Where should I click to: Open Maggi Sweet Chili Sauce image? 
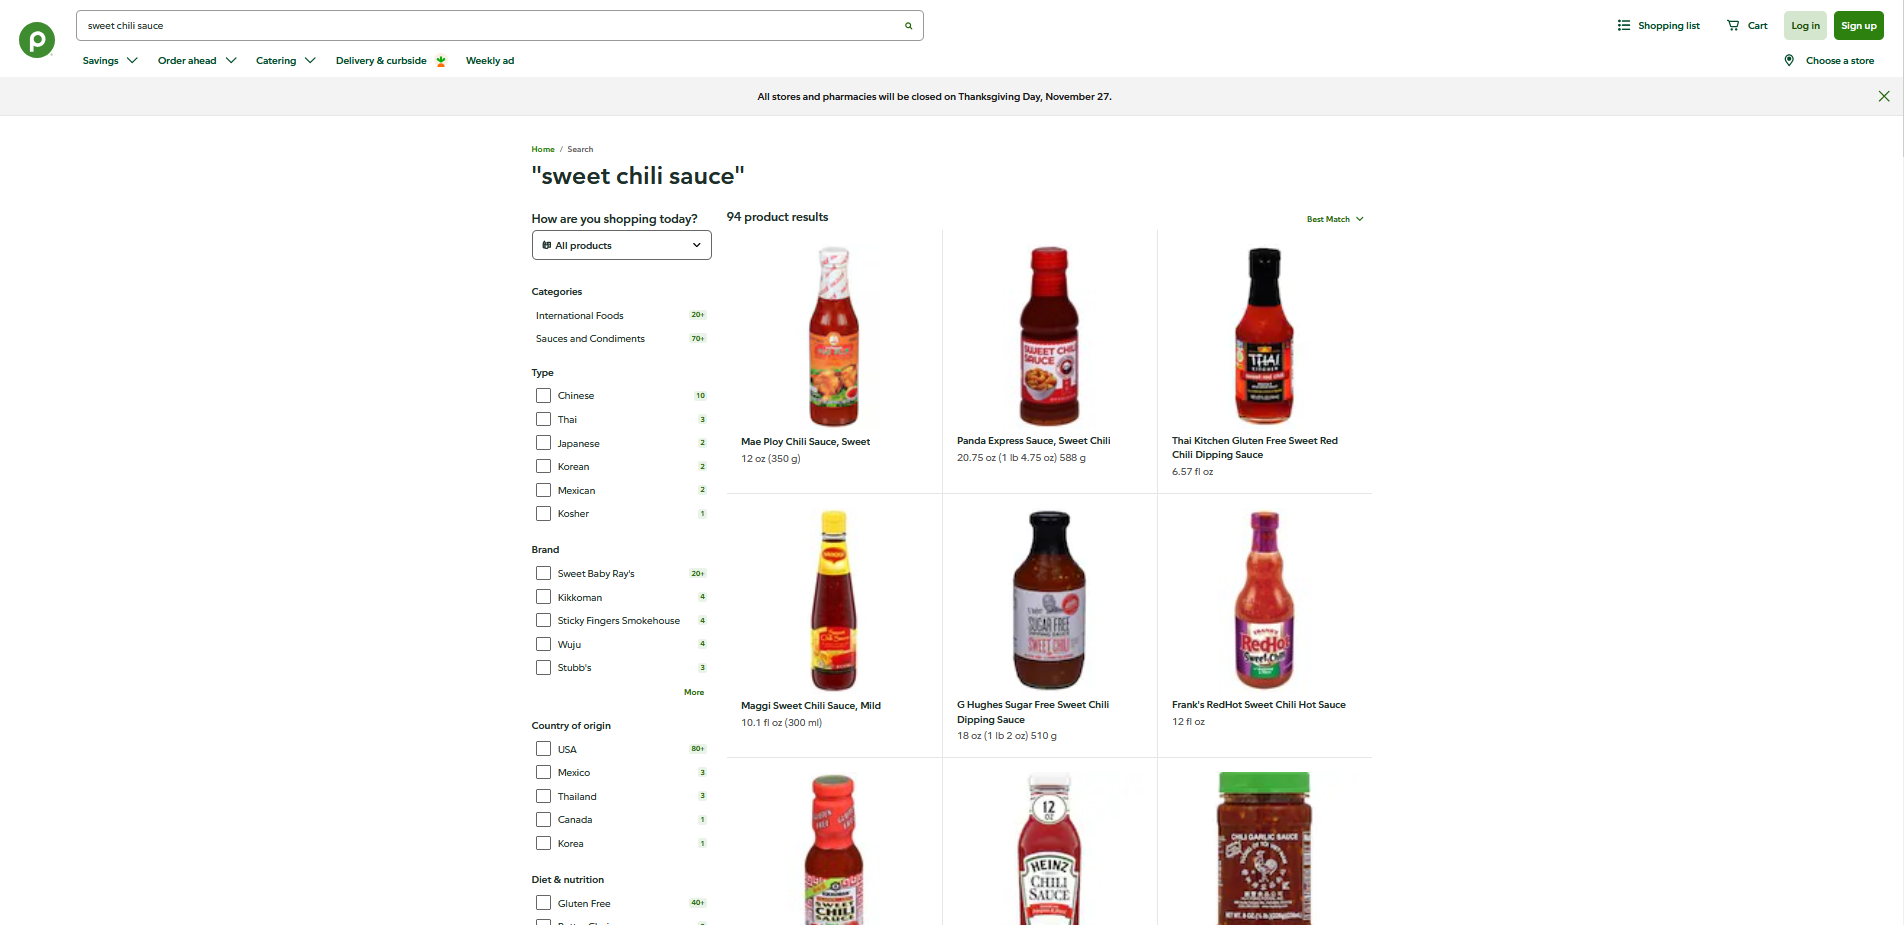pyautogui.click(x=834, y=600)
